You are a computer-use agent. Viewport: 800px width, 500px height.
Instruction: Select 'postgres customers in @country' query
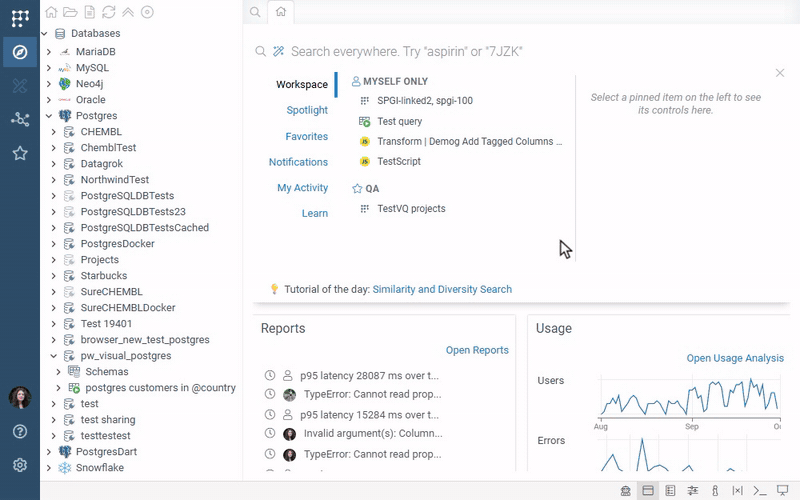click(160, 388)
